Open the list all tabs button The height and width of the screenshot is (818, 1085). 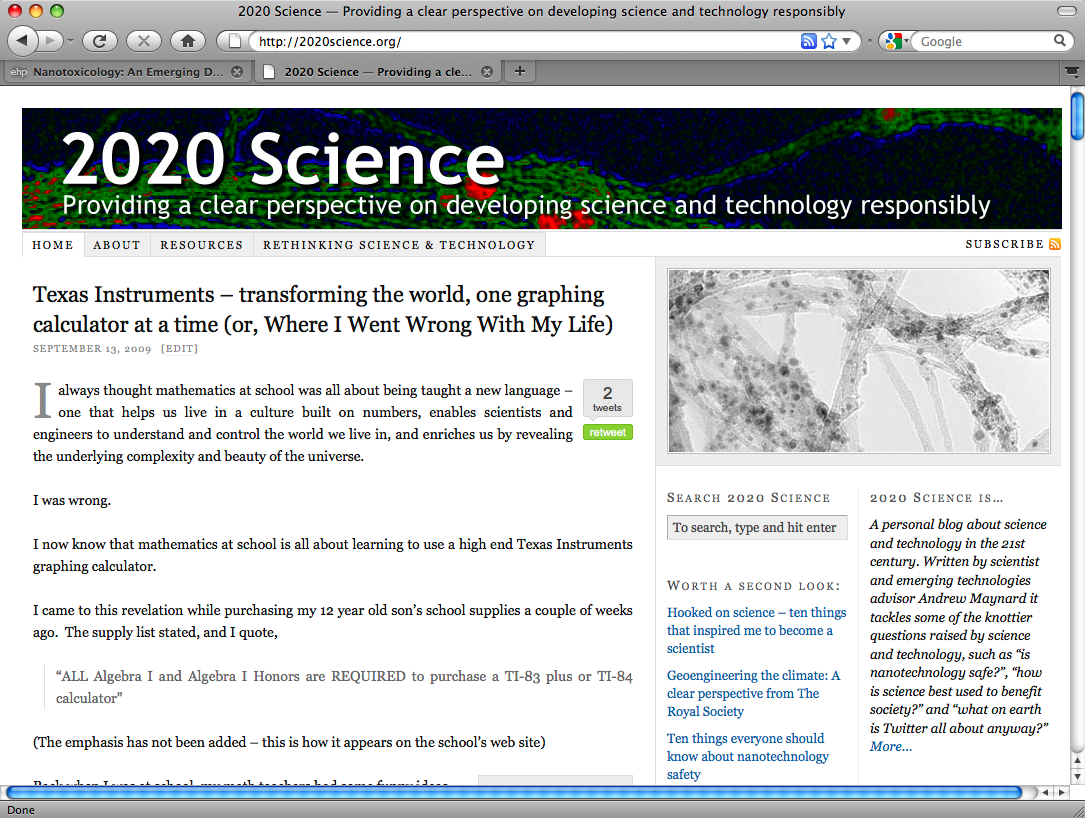(x=1071, y=72)
